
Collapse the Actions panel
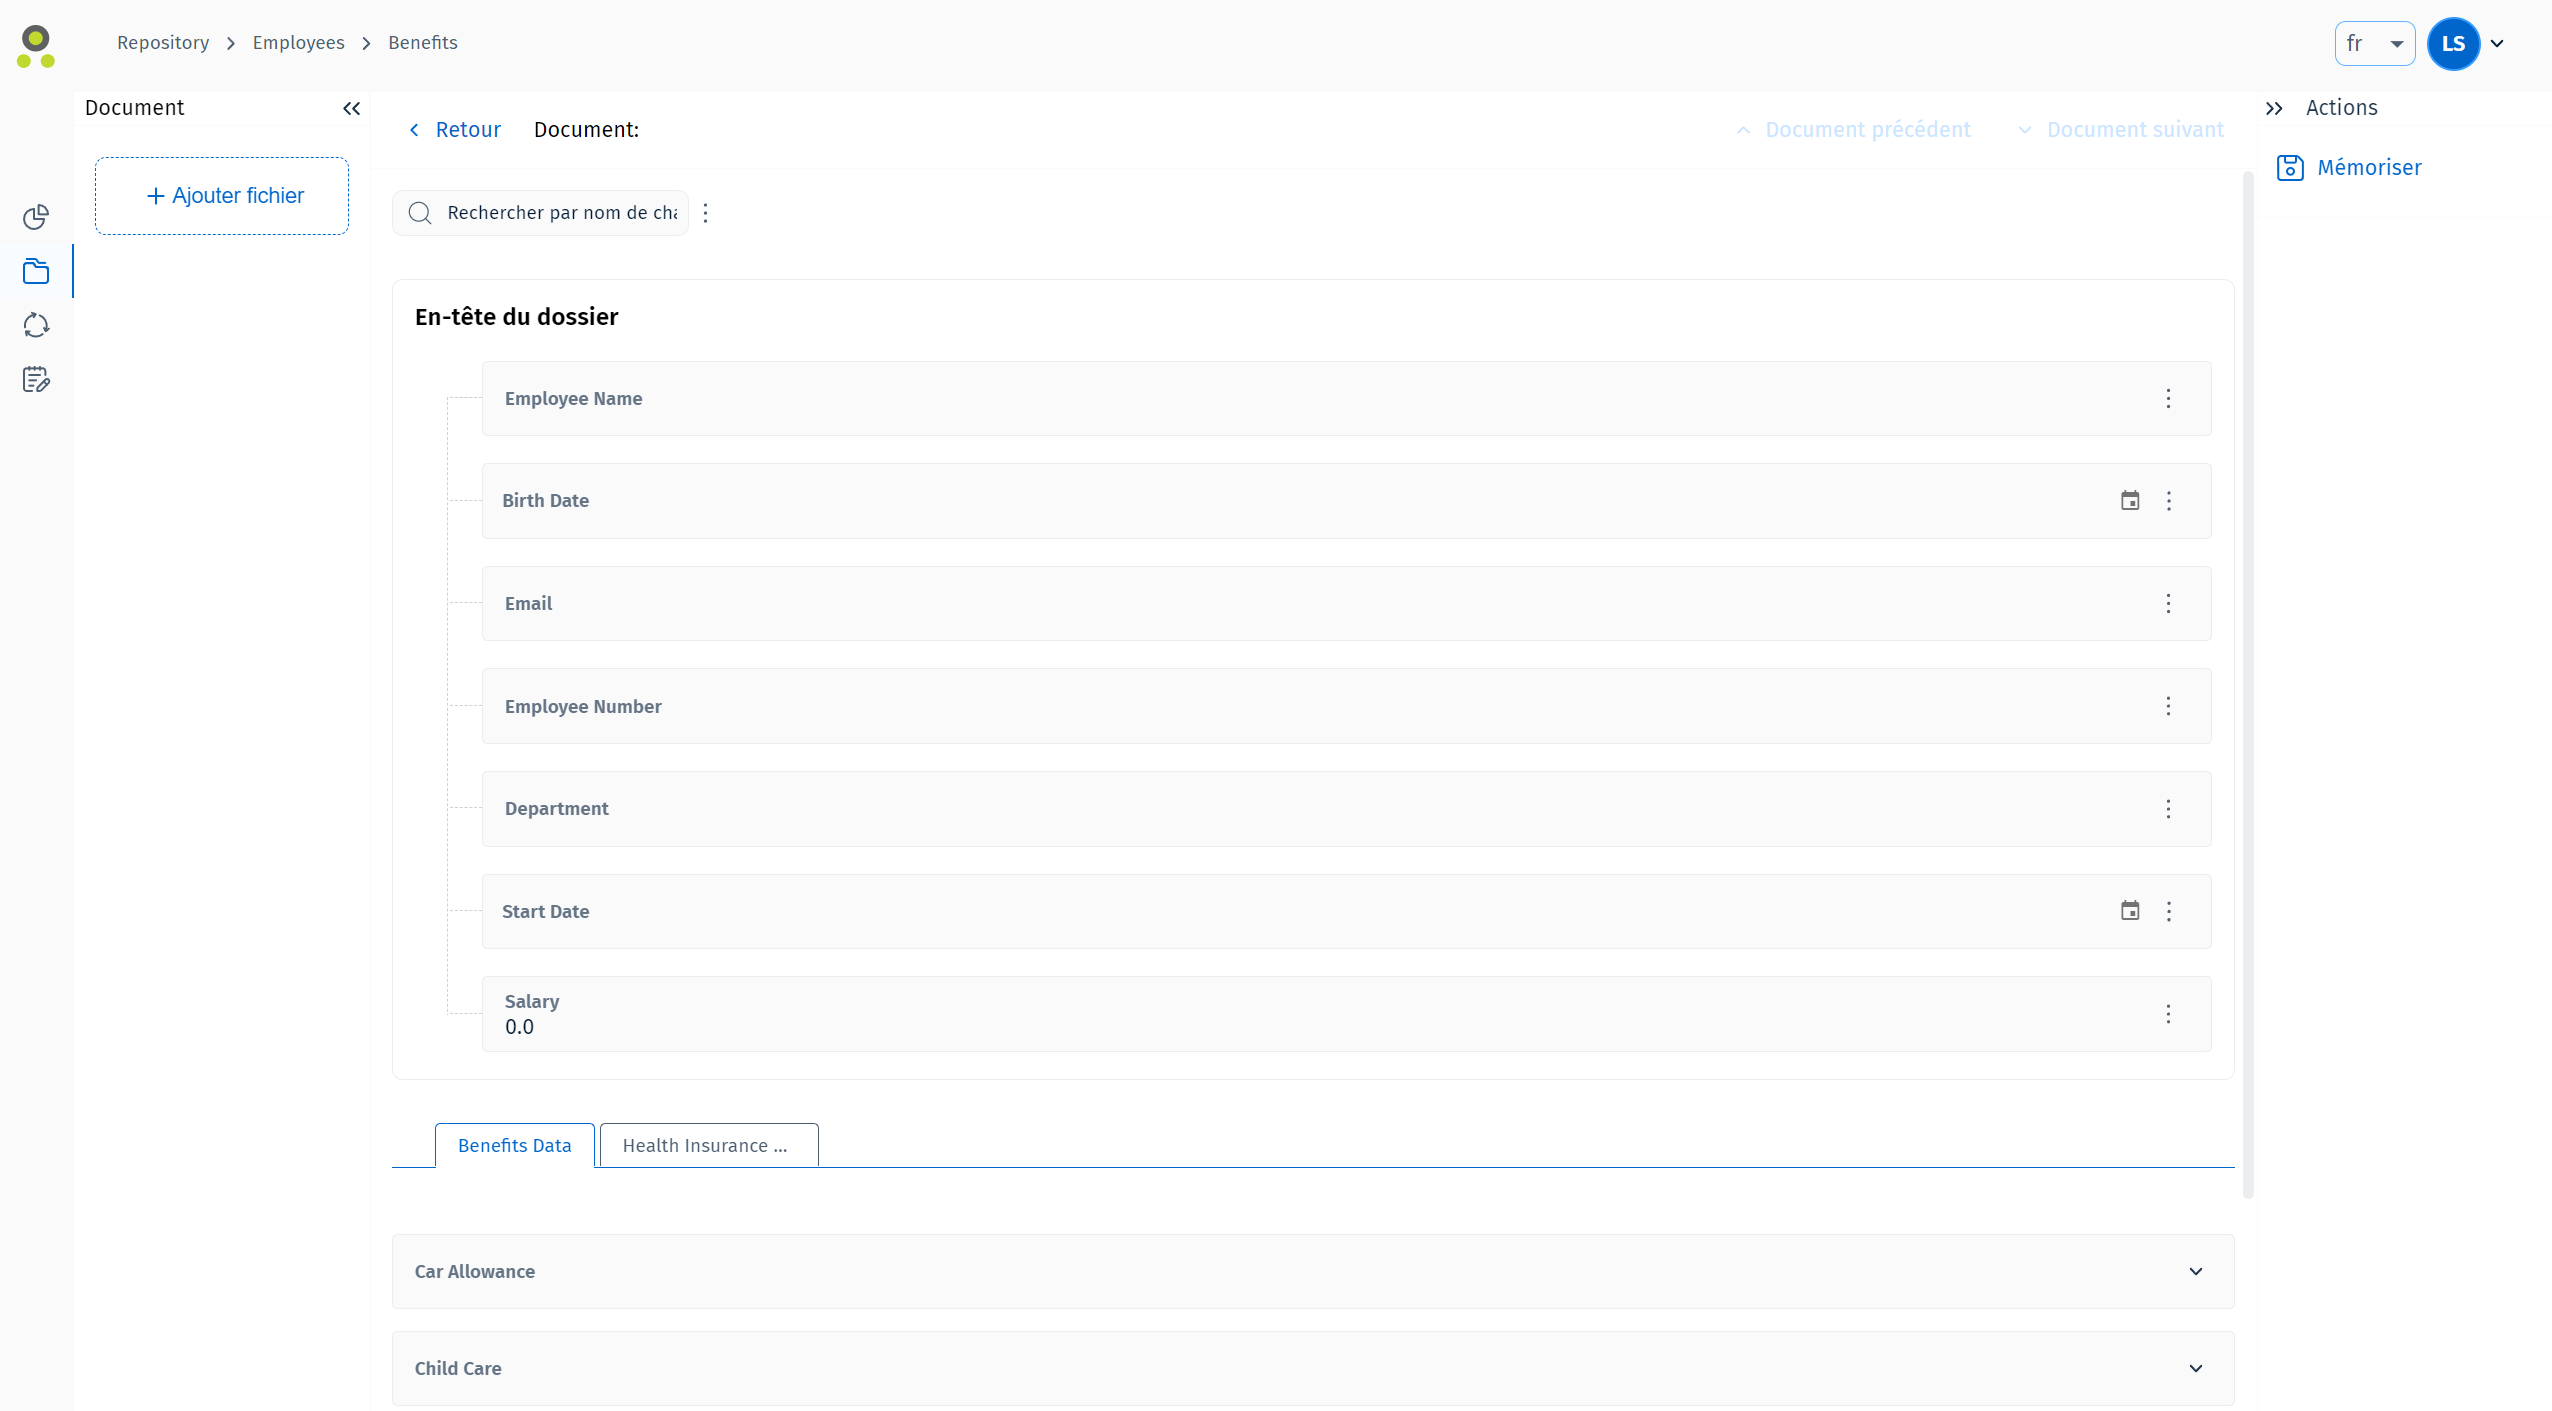[x=2274, y=108]
